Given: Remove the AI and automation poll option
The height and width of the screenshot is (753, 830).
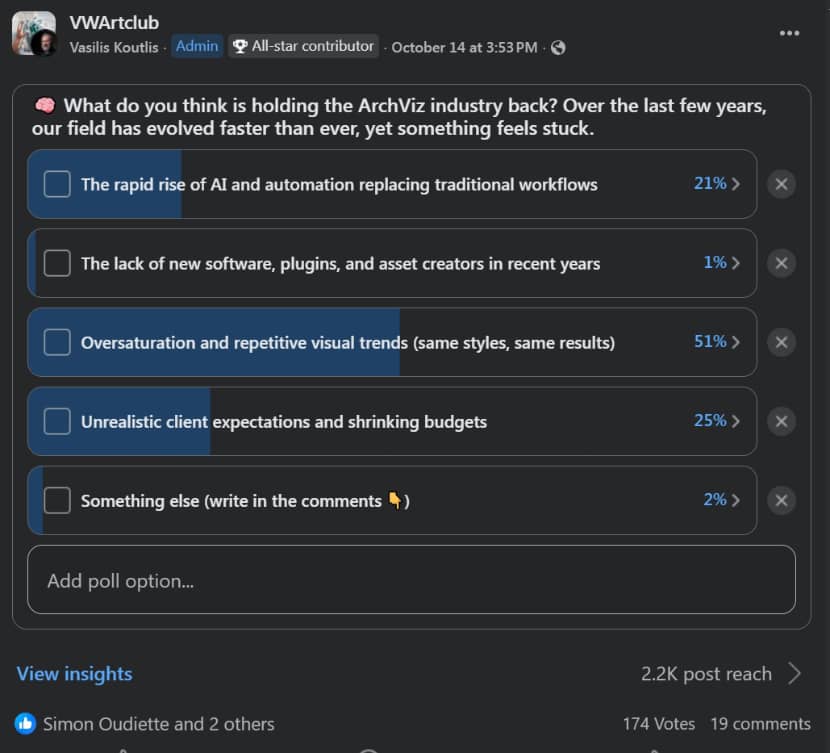Looking at the screenshot, I should click(781, 184).
